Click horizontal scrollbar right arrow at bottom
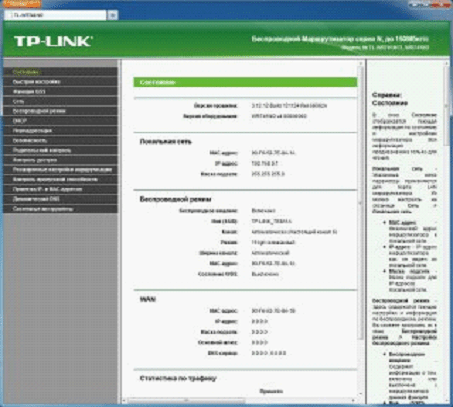Screen dimensions: 453x407 [x=353, y=400]
